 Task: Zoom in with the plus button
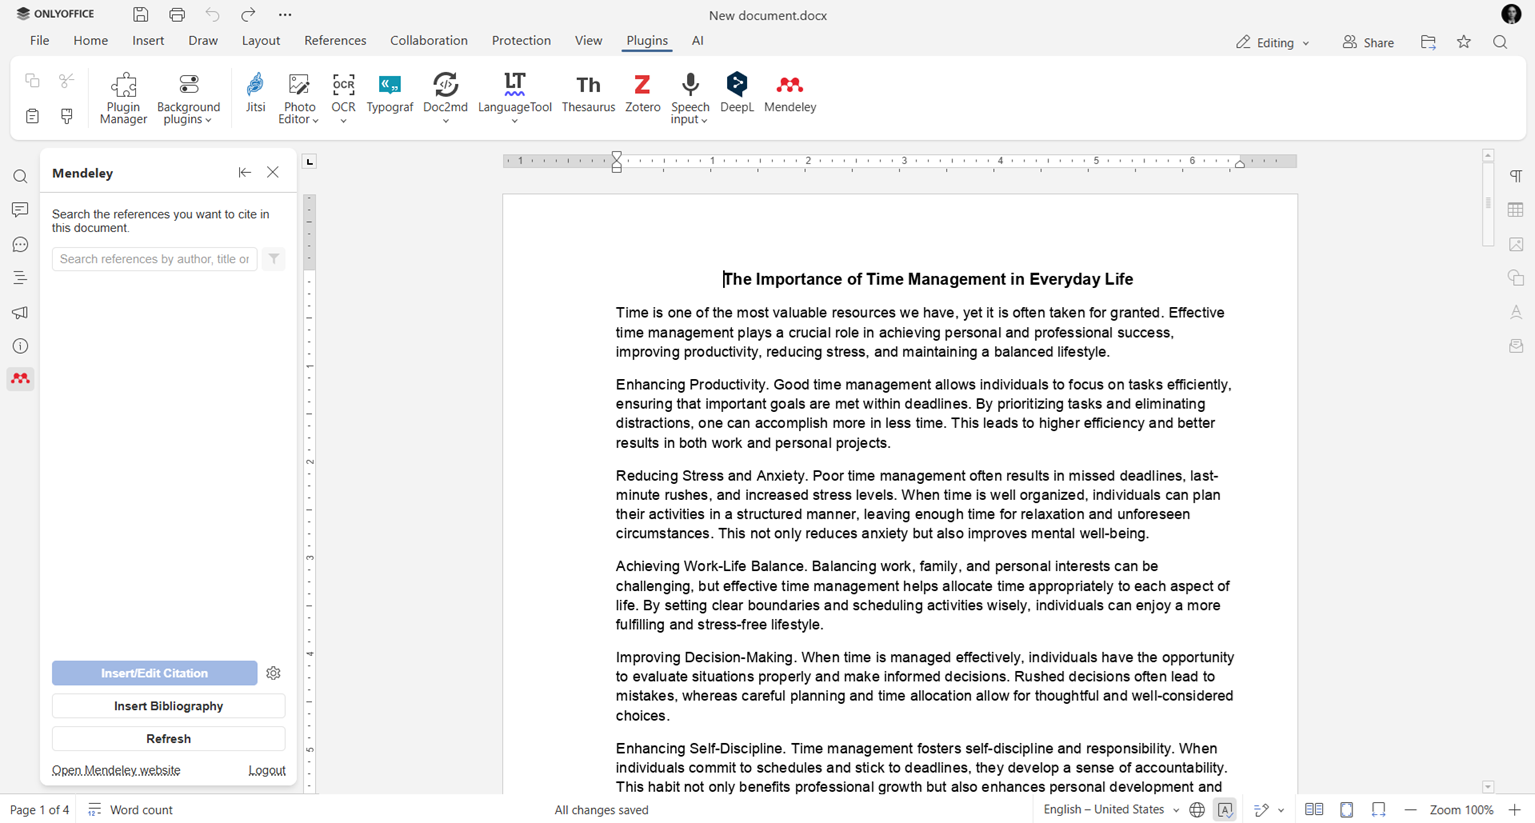(x=1515, y=810)
